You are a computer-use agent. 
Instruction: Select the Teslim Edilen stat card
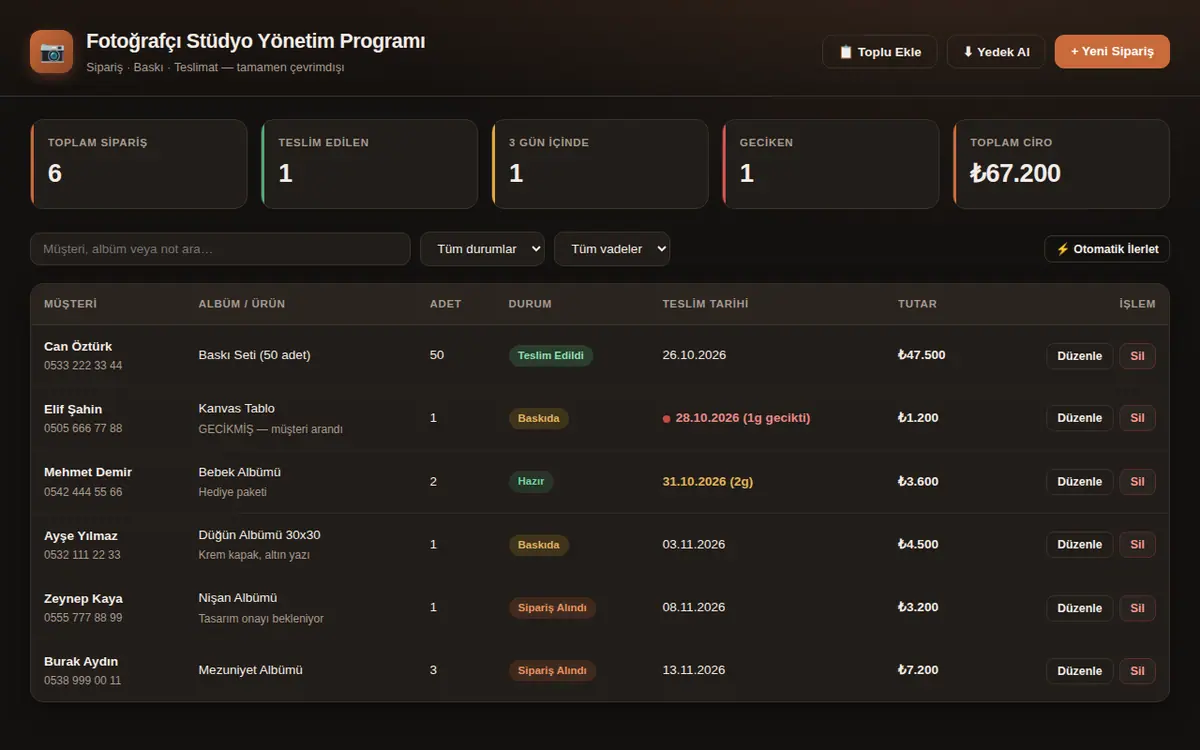click(x=369, y=164)
